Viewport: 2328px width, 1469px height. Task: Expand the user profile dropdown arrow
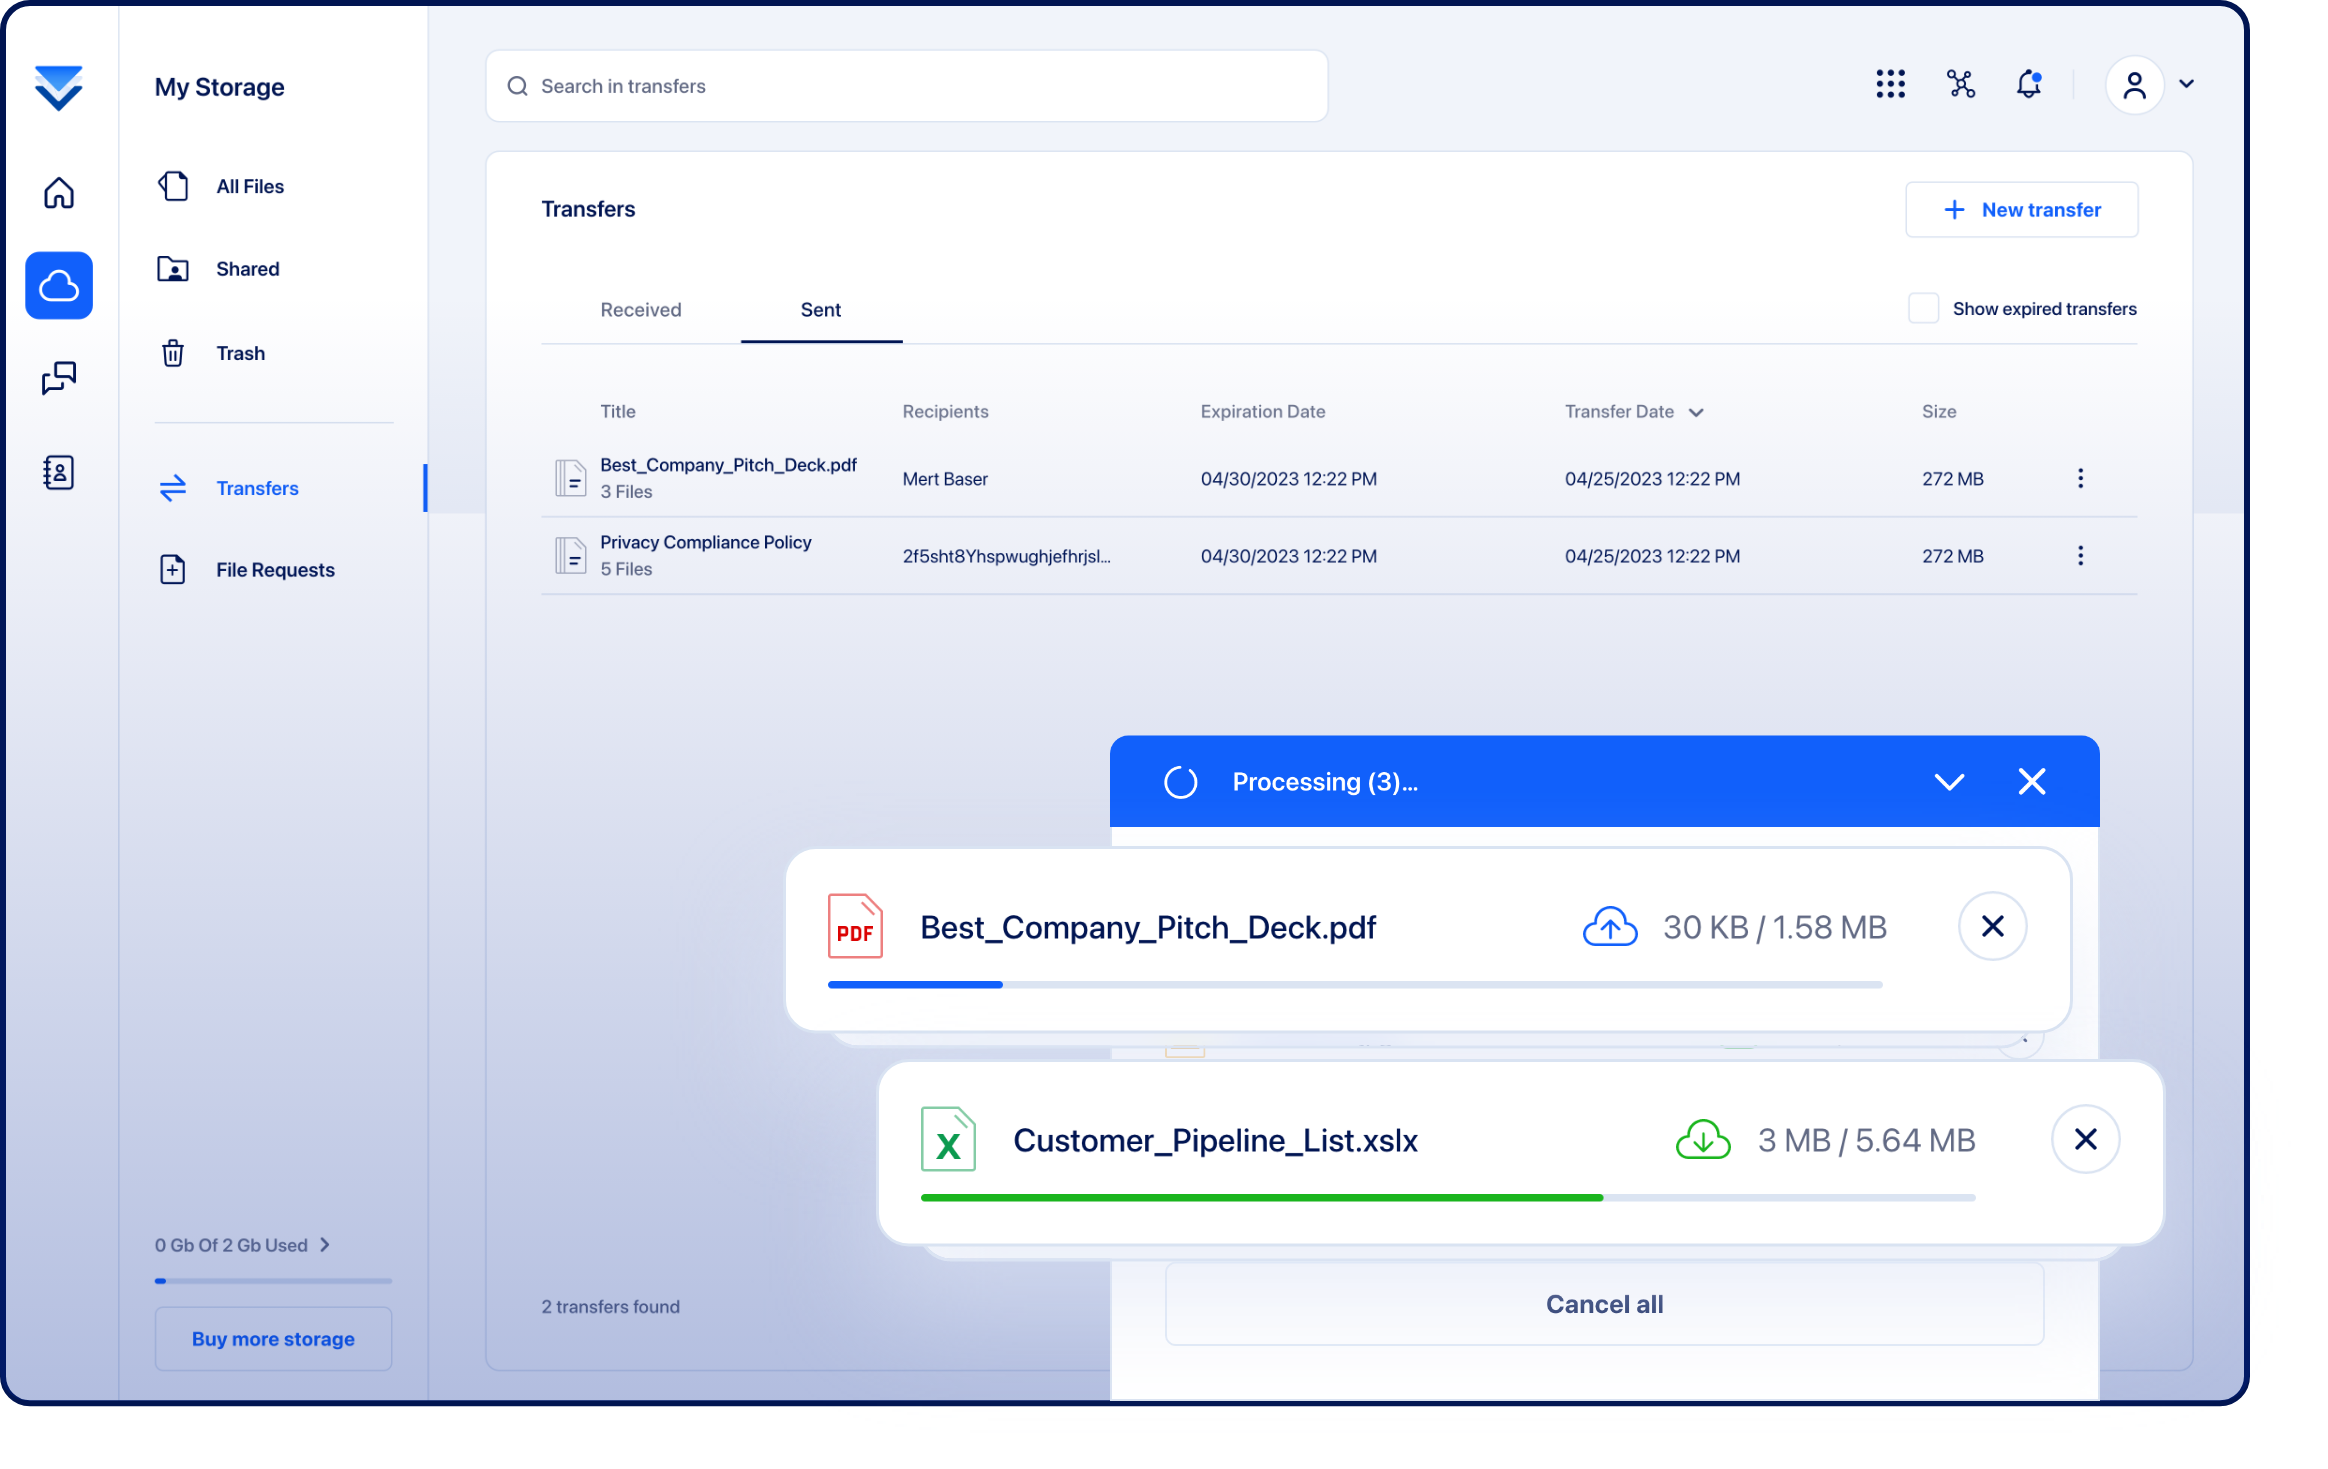(2187, 85)
